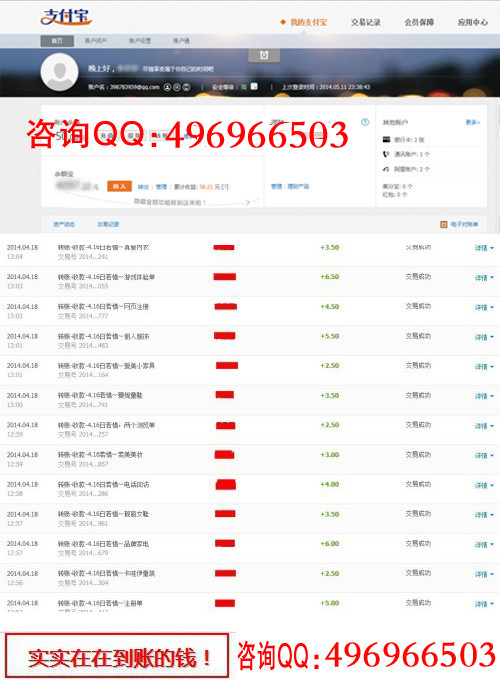Click the 支付宝 Alipay logo
The image size is (500, 680).
tap(66, 17)
